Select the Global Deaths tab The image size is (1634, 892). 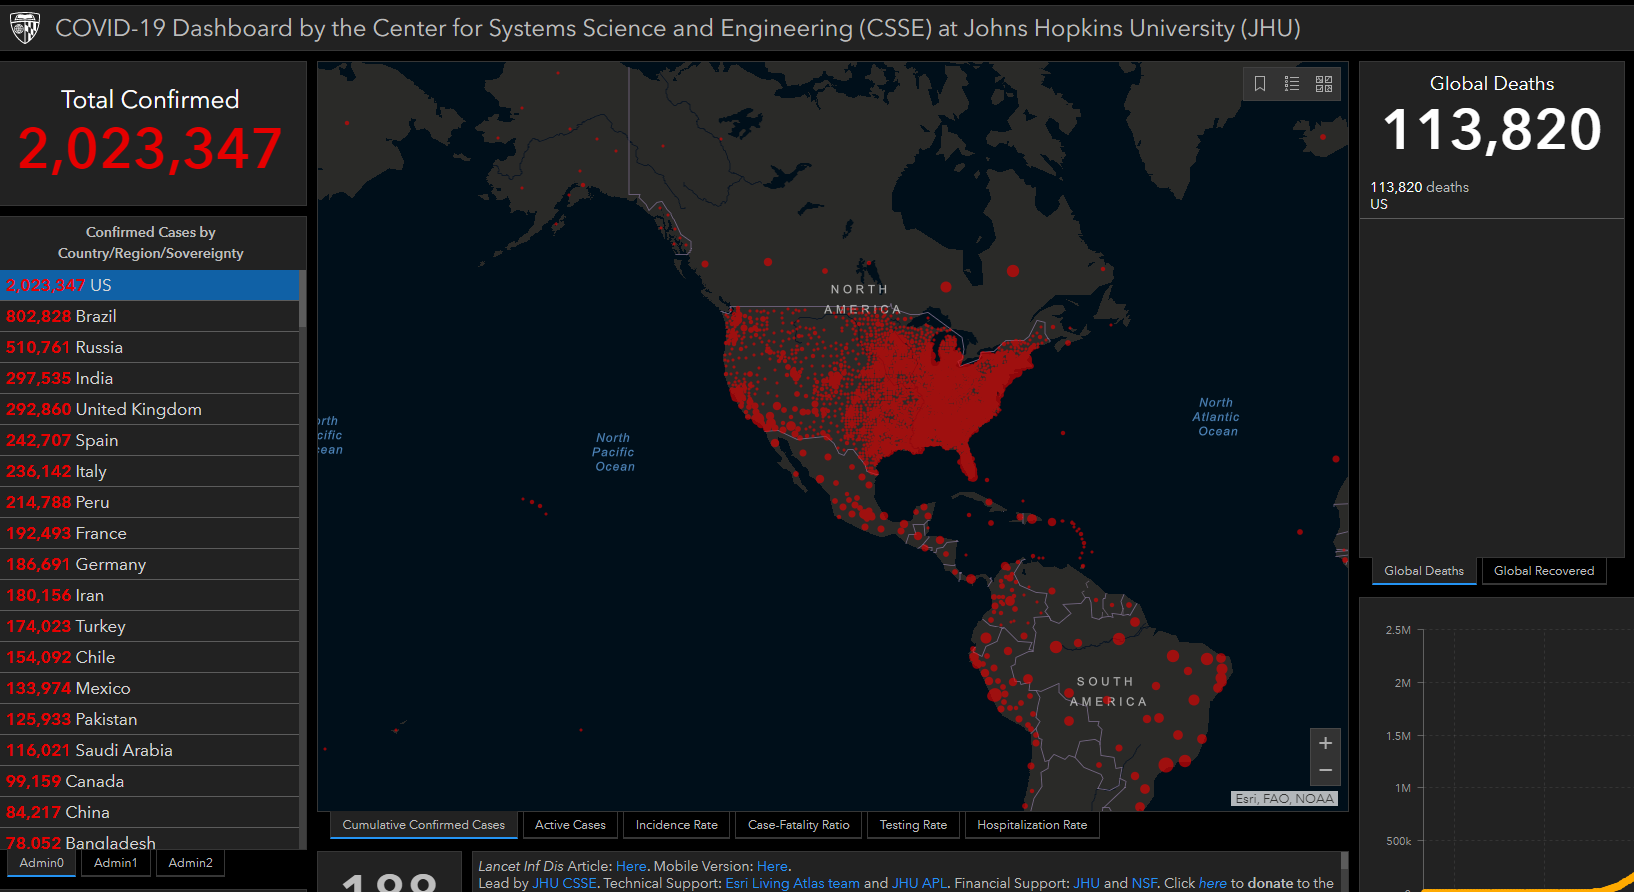tap(1424, 571)
